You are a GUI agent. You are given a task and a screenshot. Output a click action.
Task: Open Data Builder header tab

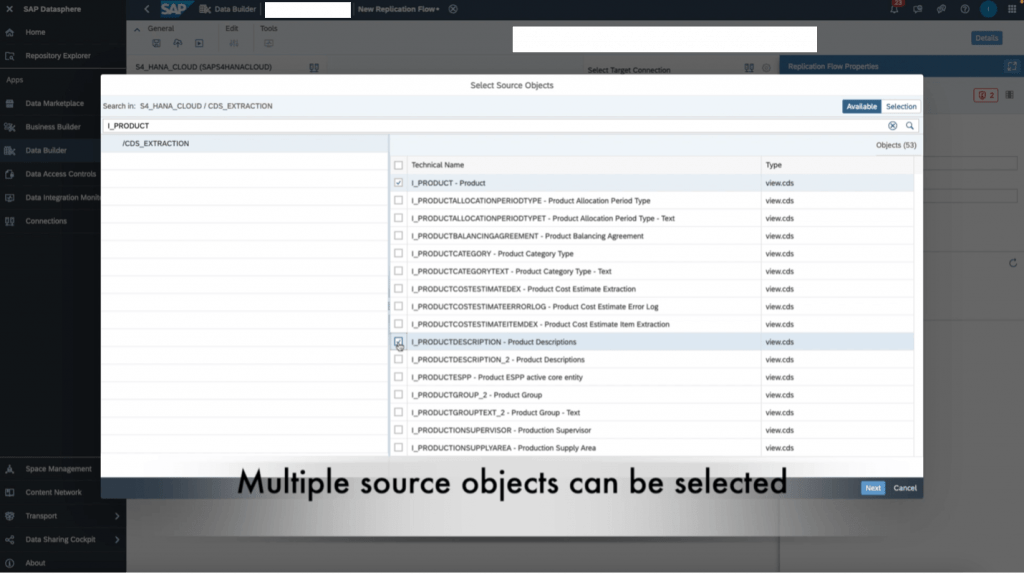pyautogui.click(x=228, y=9)
